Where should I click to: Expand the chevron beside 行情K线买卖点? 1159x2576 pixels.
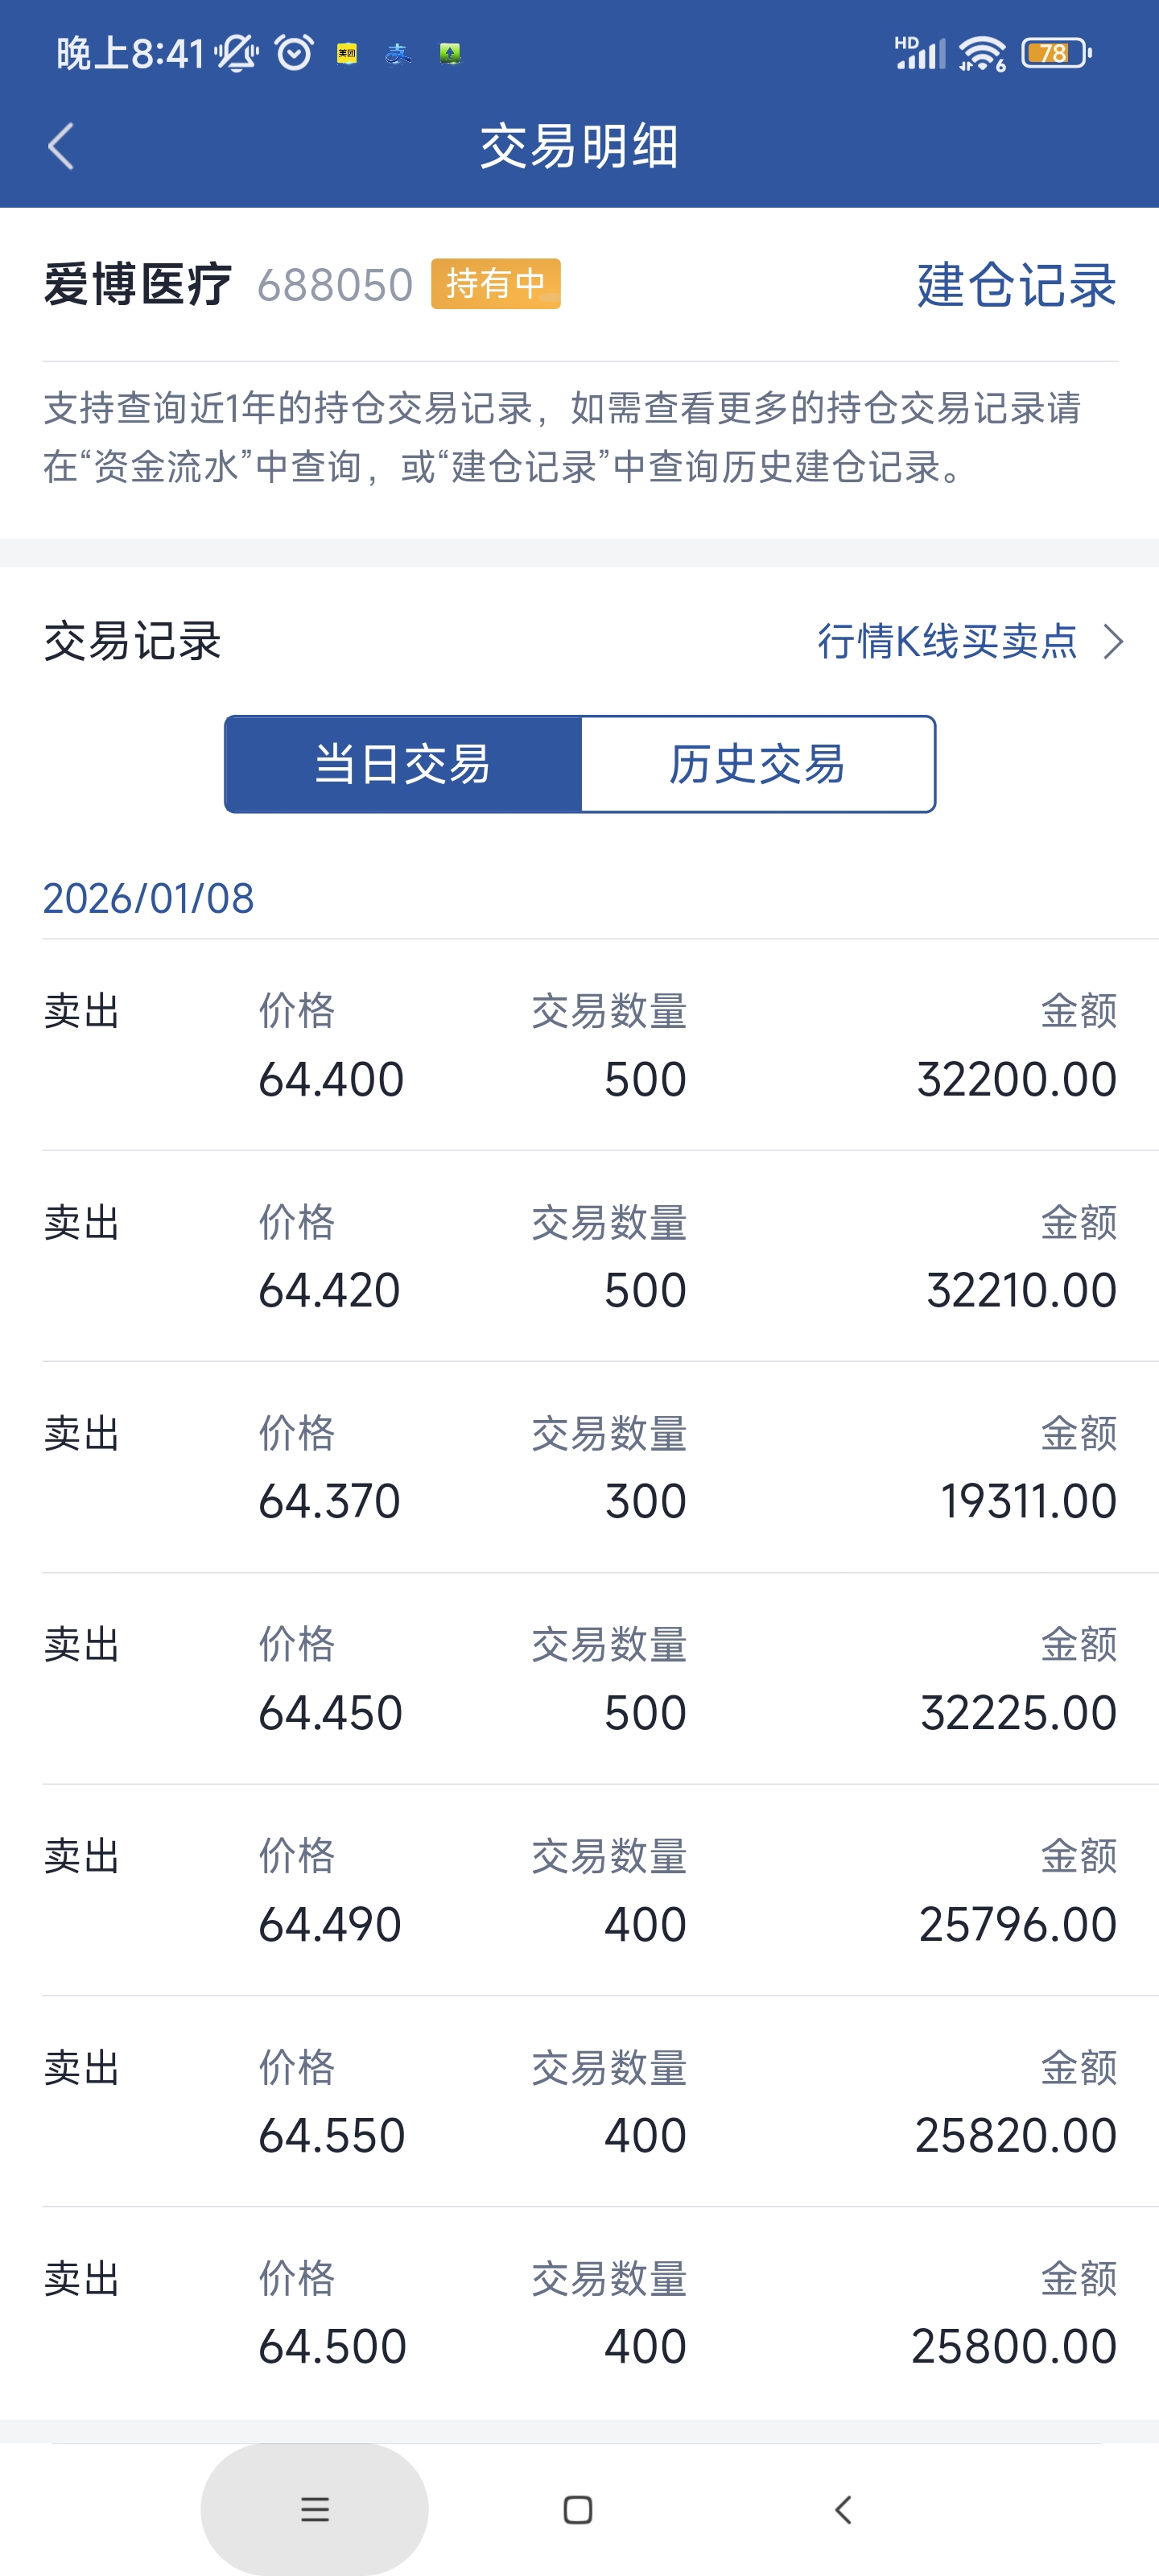(1113, 641)
